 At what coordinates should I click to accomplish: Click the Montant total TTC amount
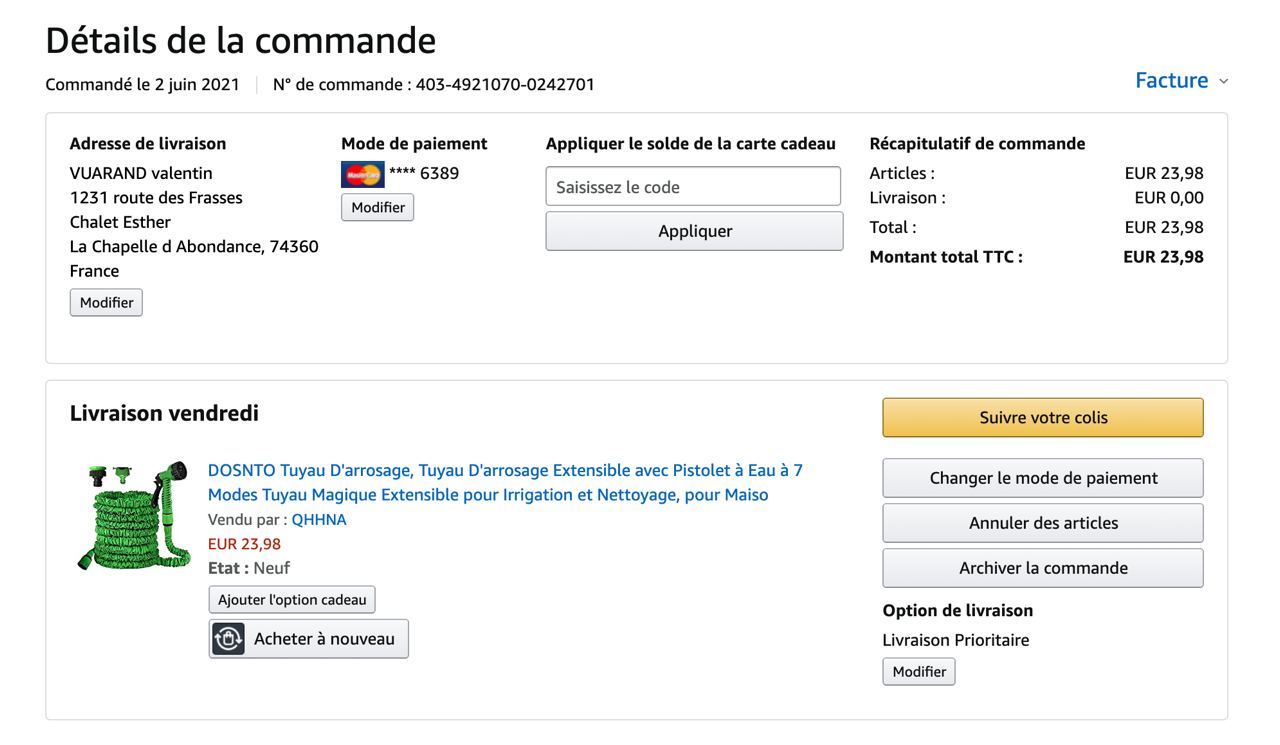point(1163,257)
